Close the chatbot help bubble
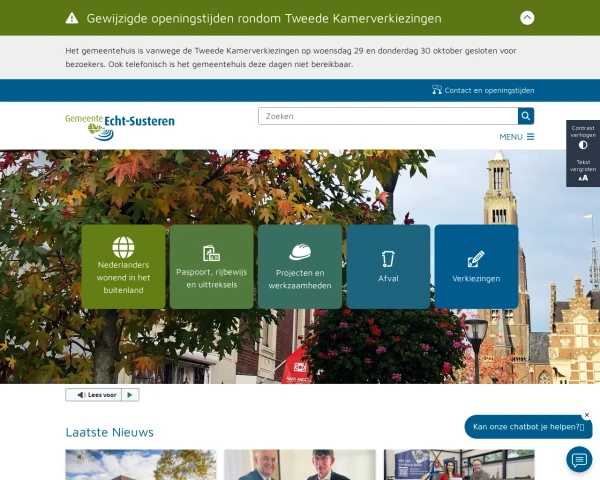 click(x=587, y=415)
